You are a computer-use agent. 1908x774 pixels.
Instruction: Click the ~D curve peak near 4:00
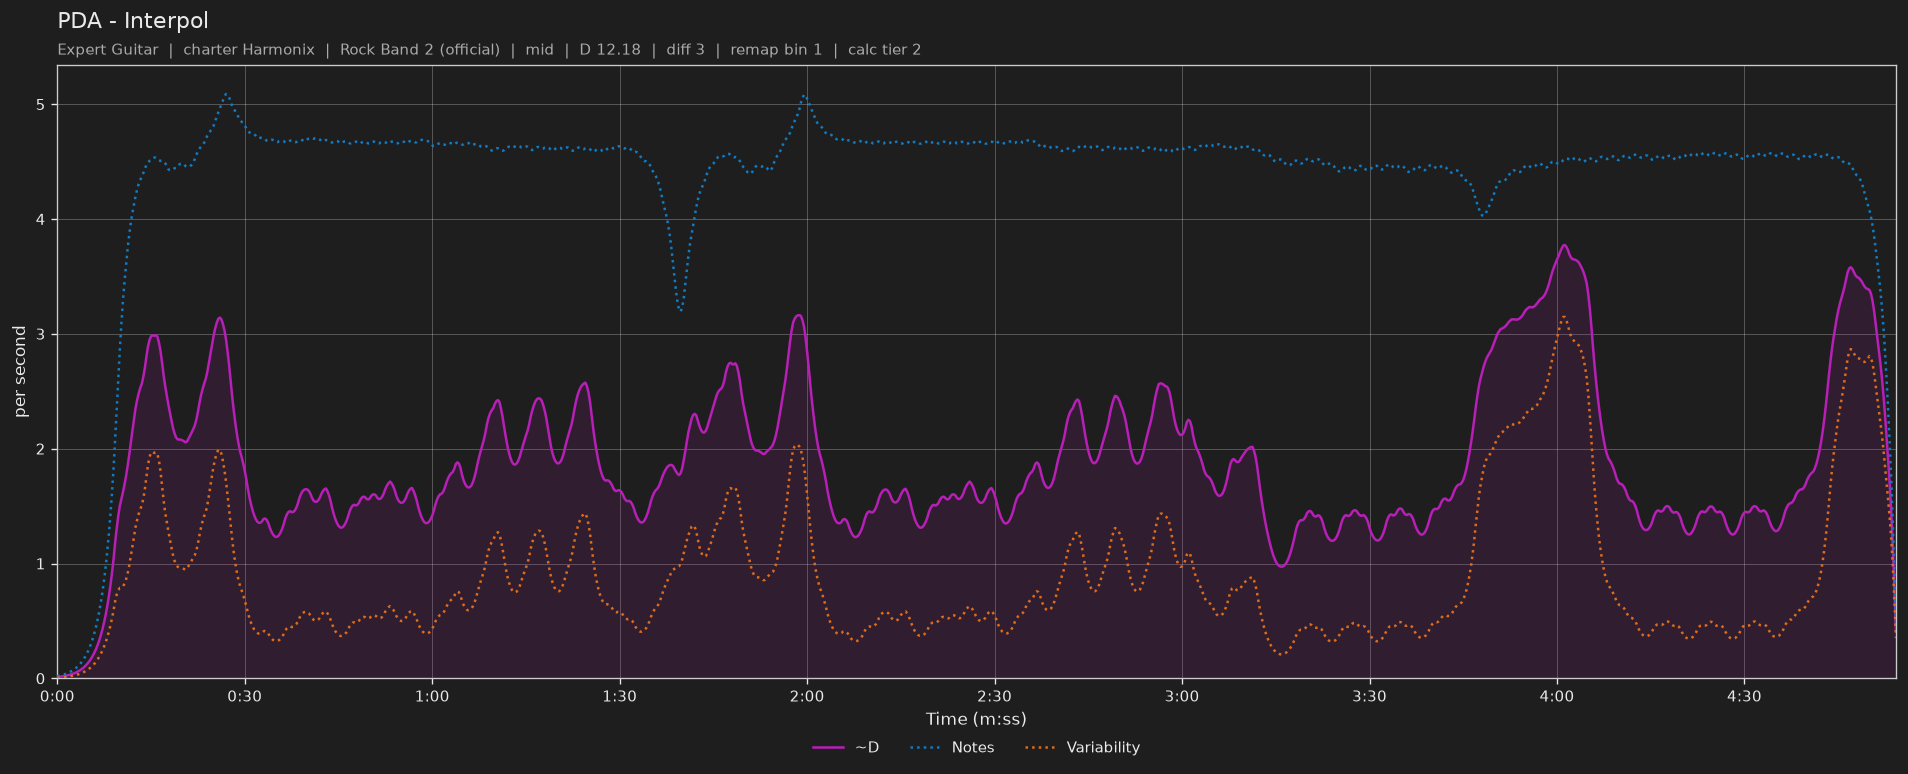click(1564, 245)
